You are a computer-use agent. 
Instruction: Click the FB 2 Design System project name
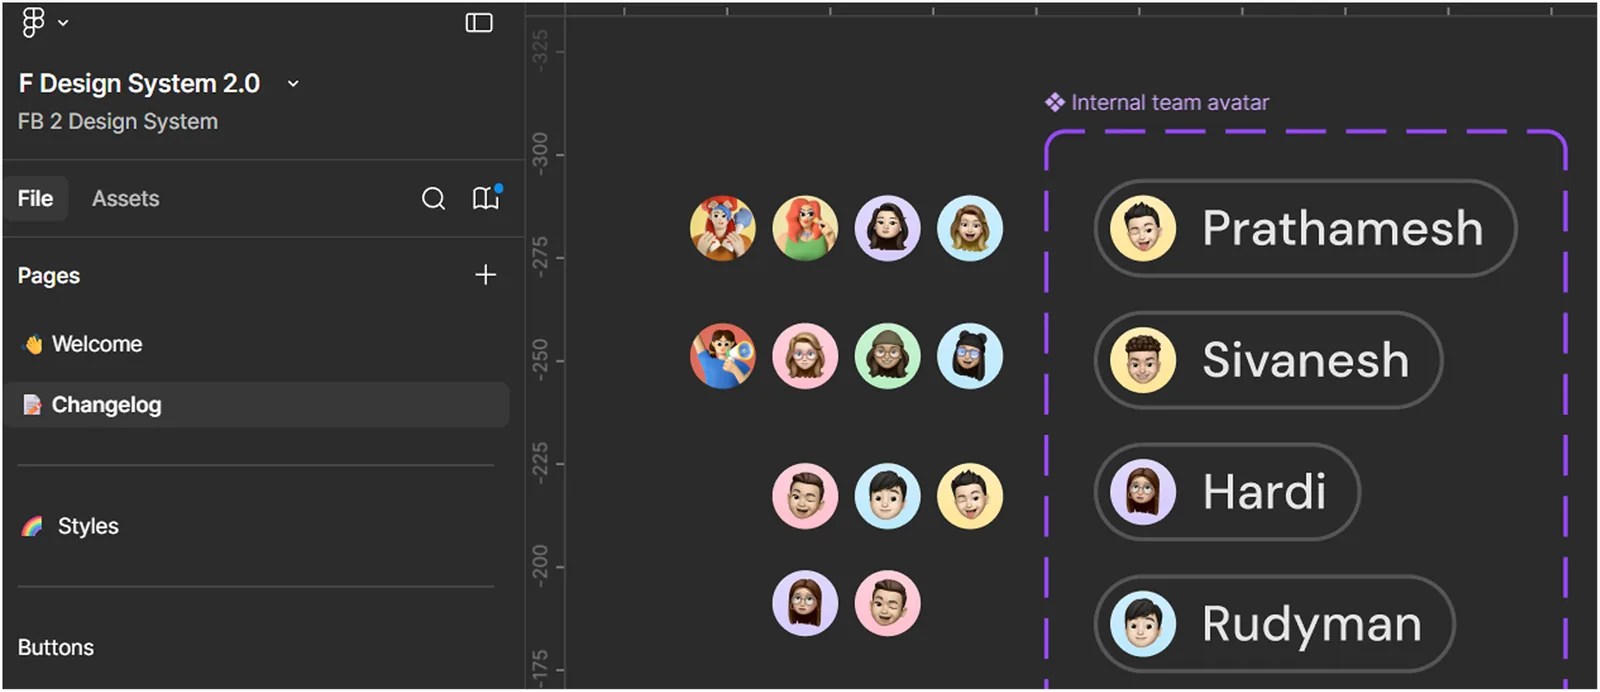[x=118, y=121]
